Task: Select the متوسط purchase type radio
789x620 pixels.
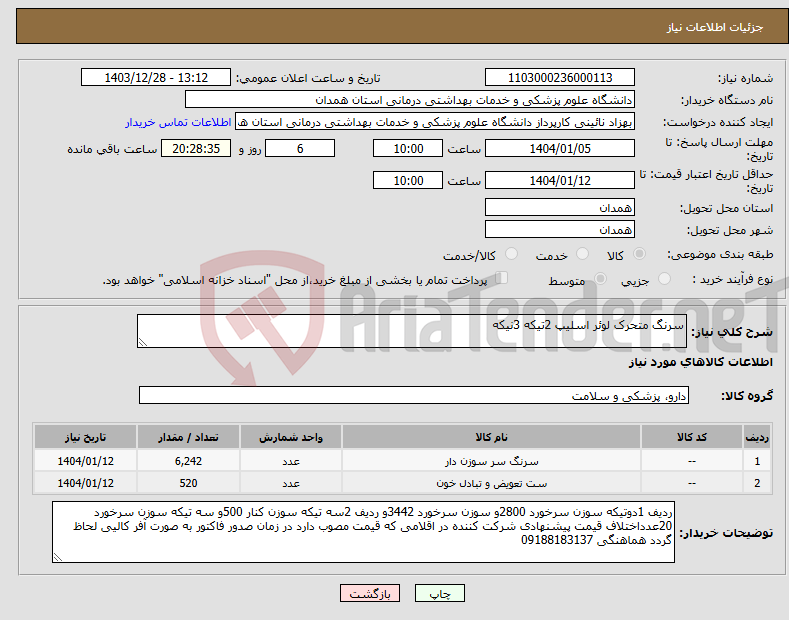Action: [x=600, y=279]
